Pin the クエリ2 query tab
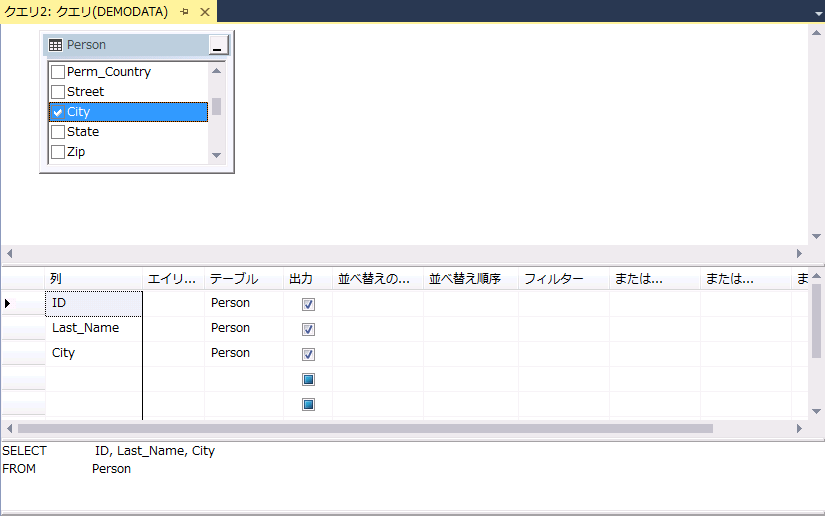Viewport: 825px width, 516px height. point(185,11)
